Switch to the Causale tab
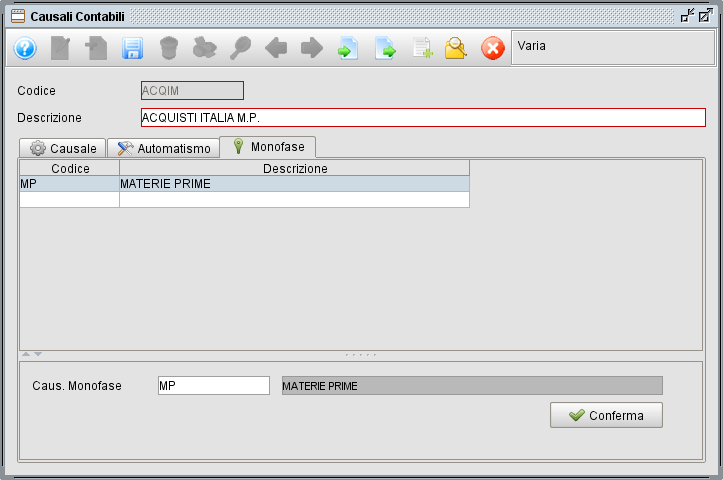Viewport: 723px width, 480px height. pos(62,148)
